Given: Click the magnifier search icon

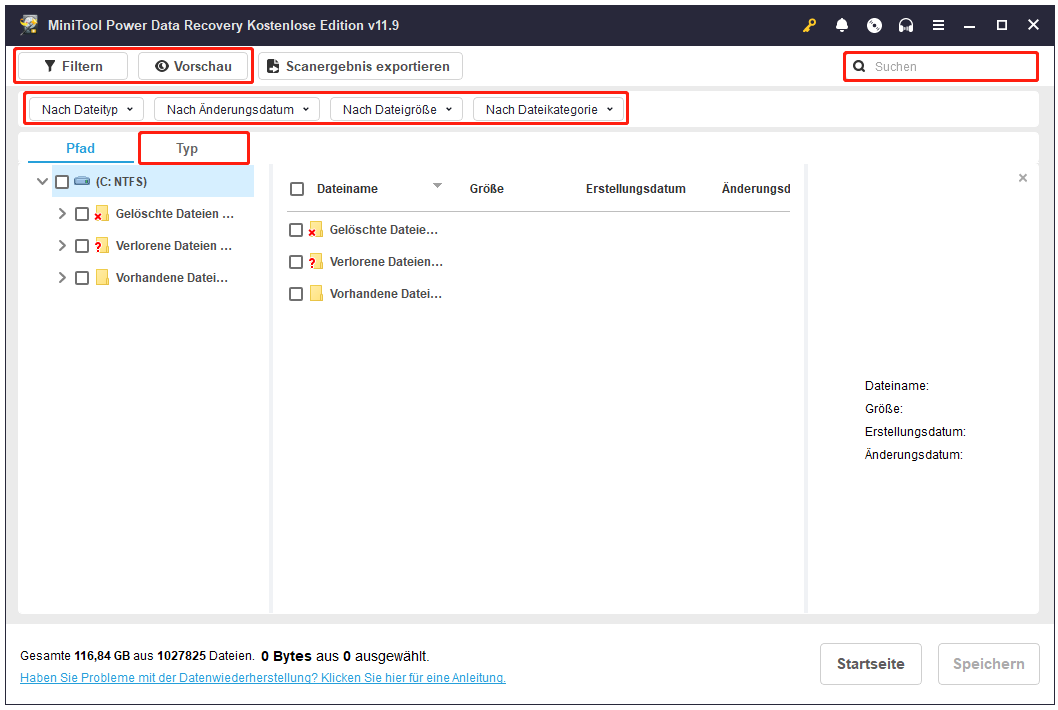Looking at the screenshot, I should point(859,66).
